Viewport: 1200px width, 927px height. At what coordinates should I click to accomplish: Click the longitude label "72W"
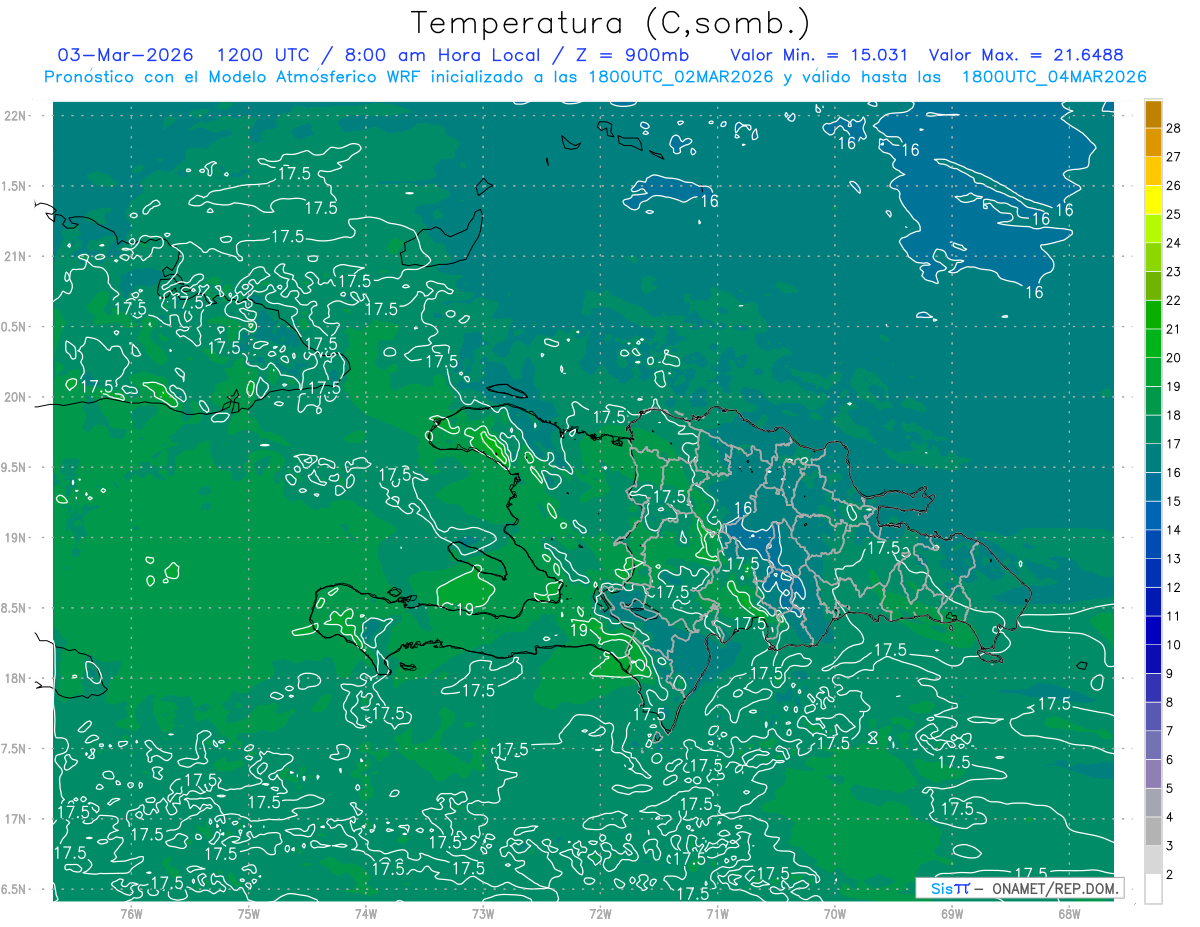click(x=600, y=914)
